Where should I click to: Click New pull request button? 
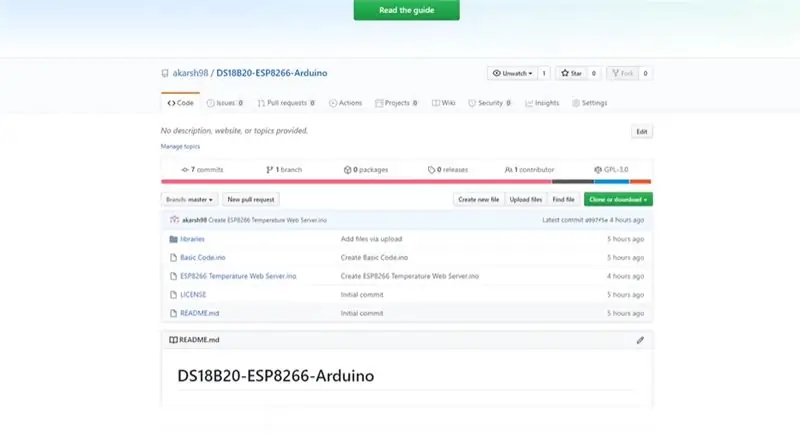point(251,199)
